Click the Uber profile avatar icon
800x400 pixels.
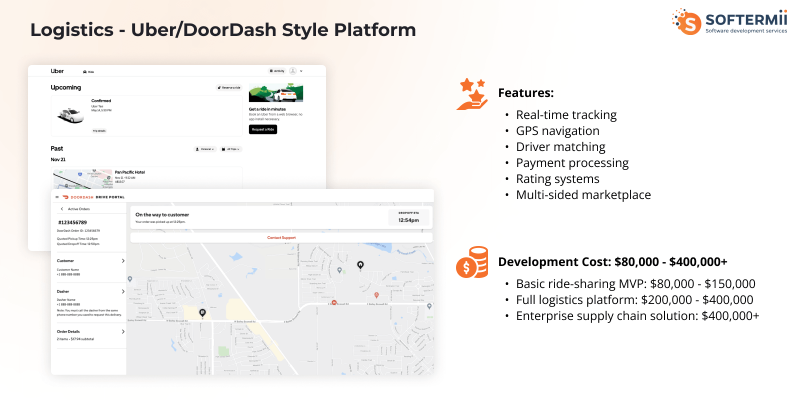293,71
